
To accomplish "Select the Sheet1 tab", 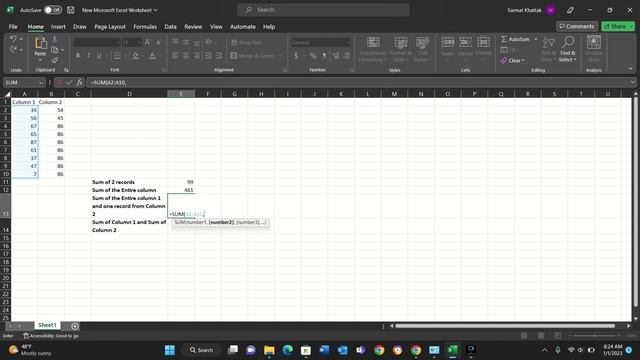I will pyautogui.click(x=47, y=325).
